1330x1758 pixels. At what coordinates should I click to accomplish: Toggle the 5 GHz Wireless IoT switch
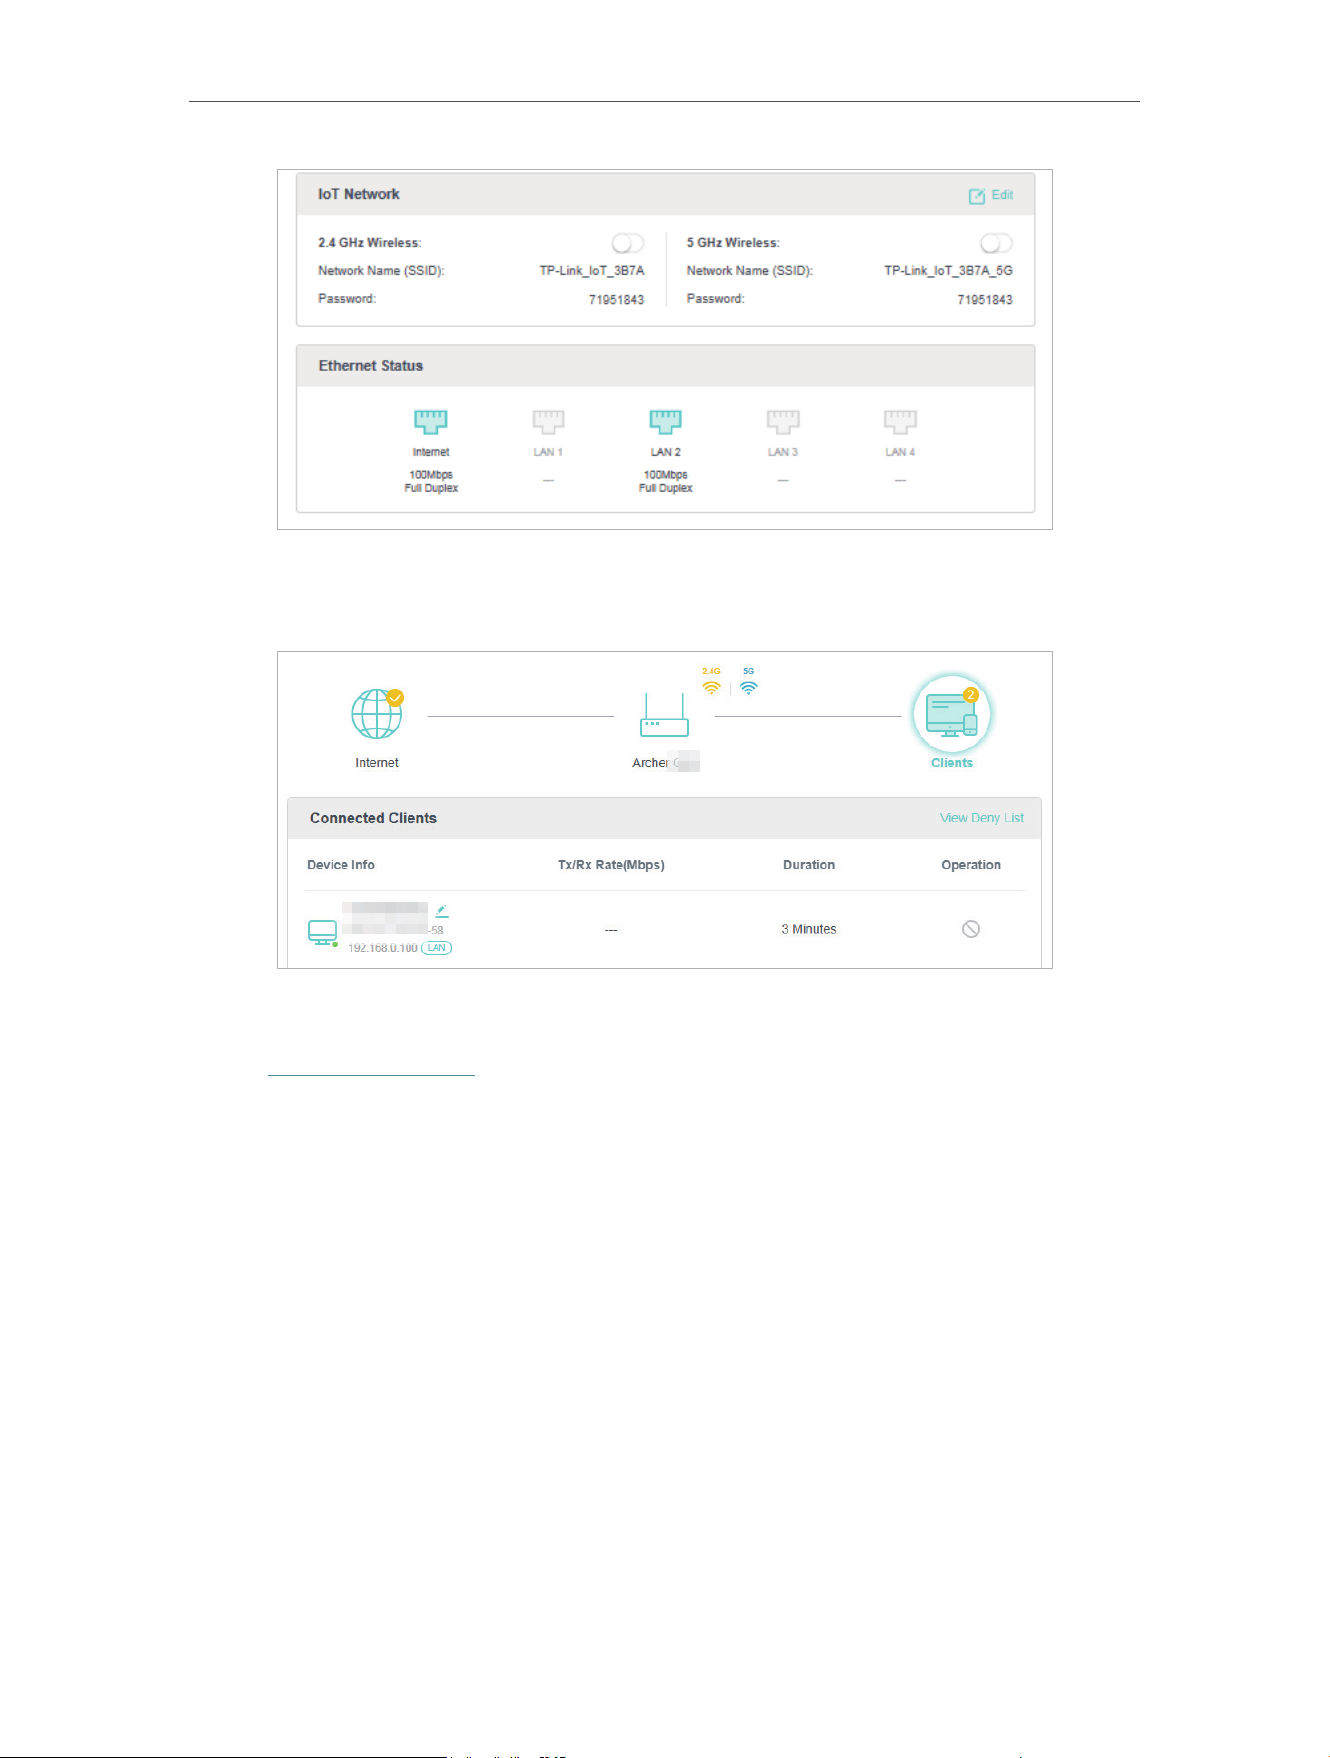pos(996,243)
